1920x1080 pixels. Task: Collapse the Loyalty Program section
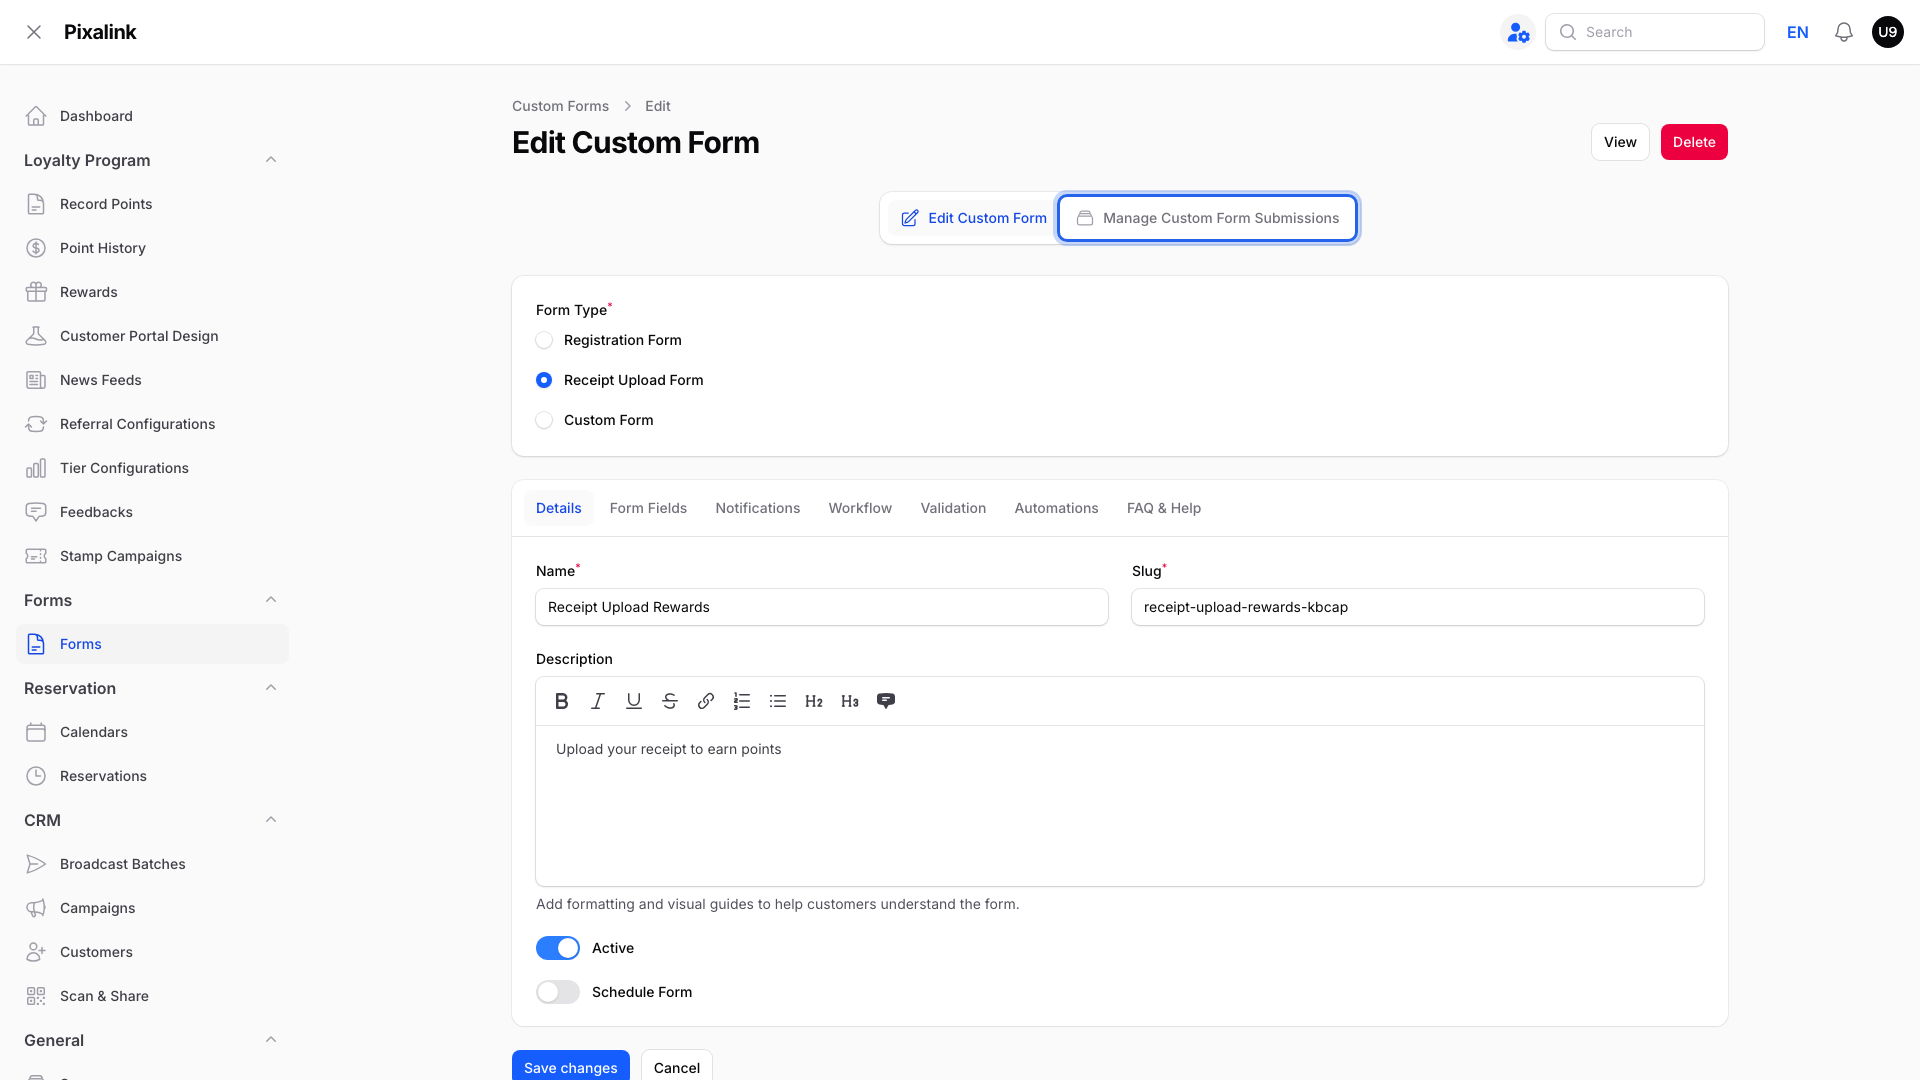tap(271, 160)
